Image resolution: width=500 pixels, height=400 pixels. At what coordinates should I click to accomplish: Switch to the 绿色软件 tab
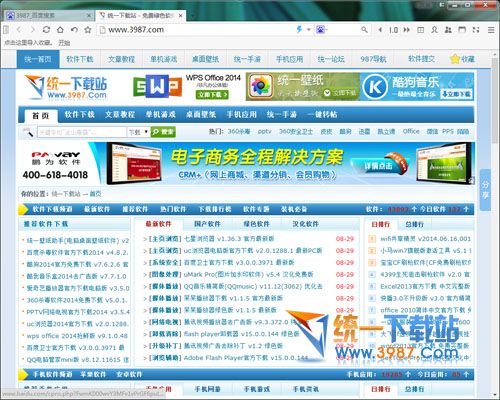coord(256,224)
